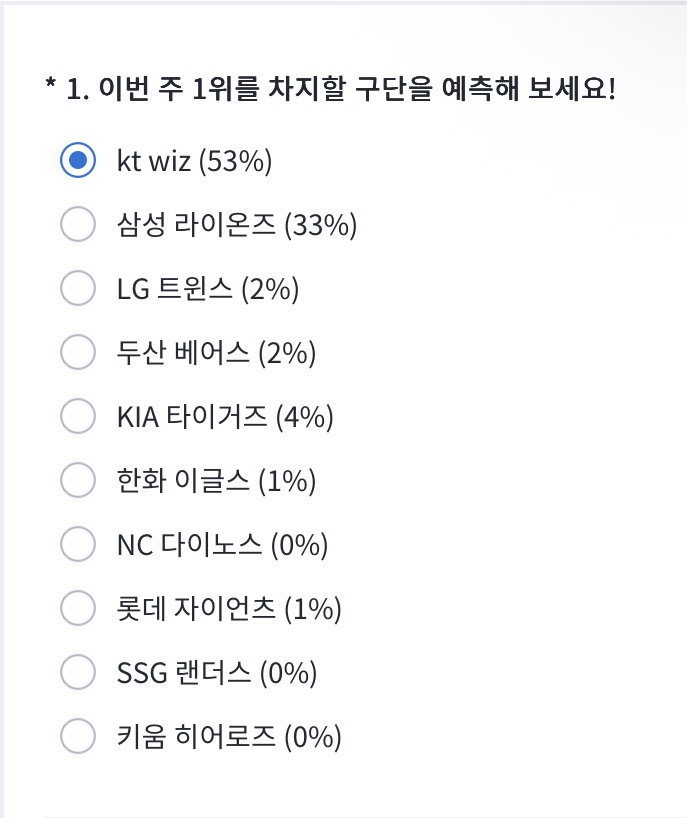Click the kt wiz (53%) label
Image resolution: width=687 pixels, height=818 pixels.
coord(195,161)
